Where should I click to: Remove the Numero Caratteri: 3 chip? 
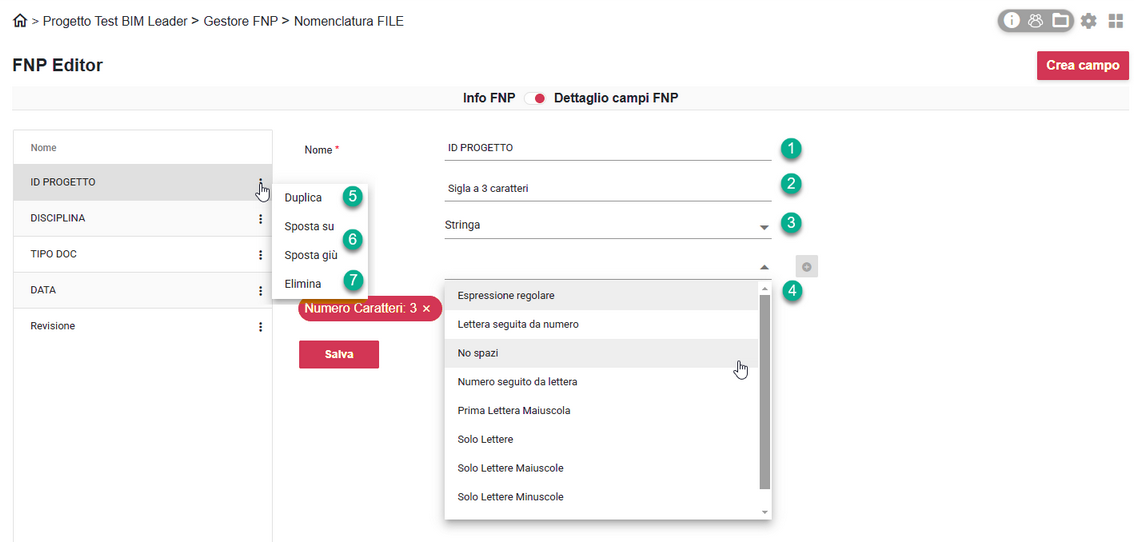426,309
